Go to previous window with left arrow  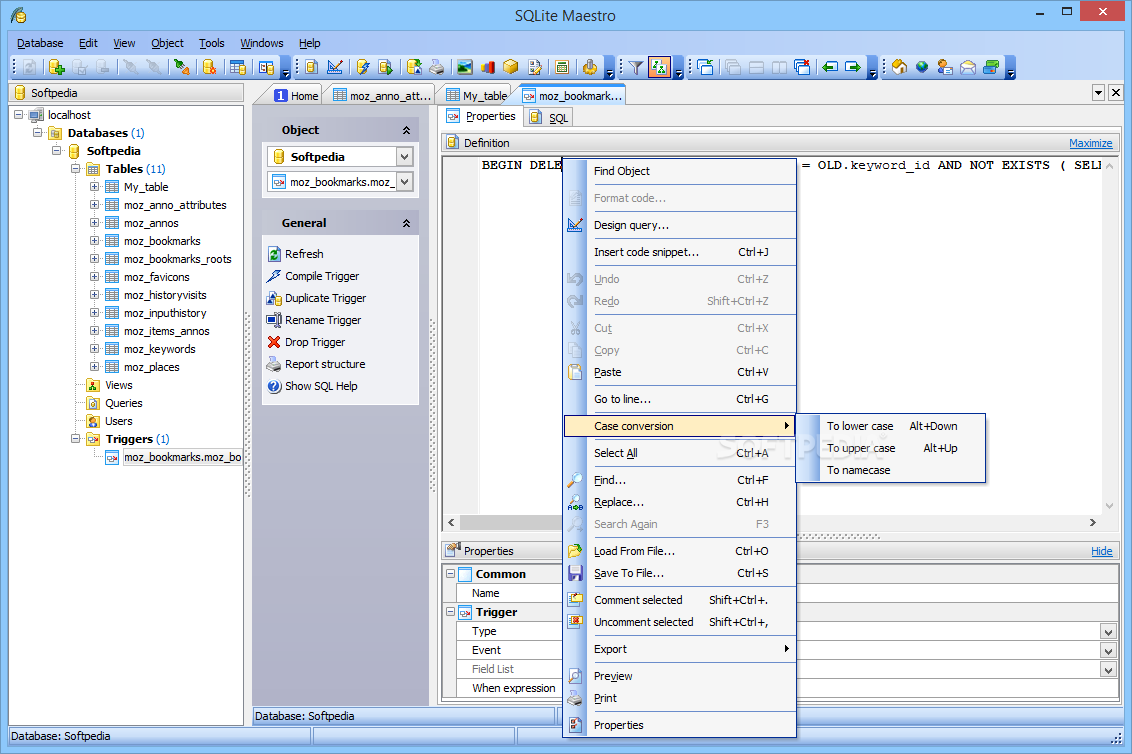coord(830,67)
